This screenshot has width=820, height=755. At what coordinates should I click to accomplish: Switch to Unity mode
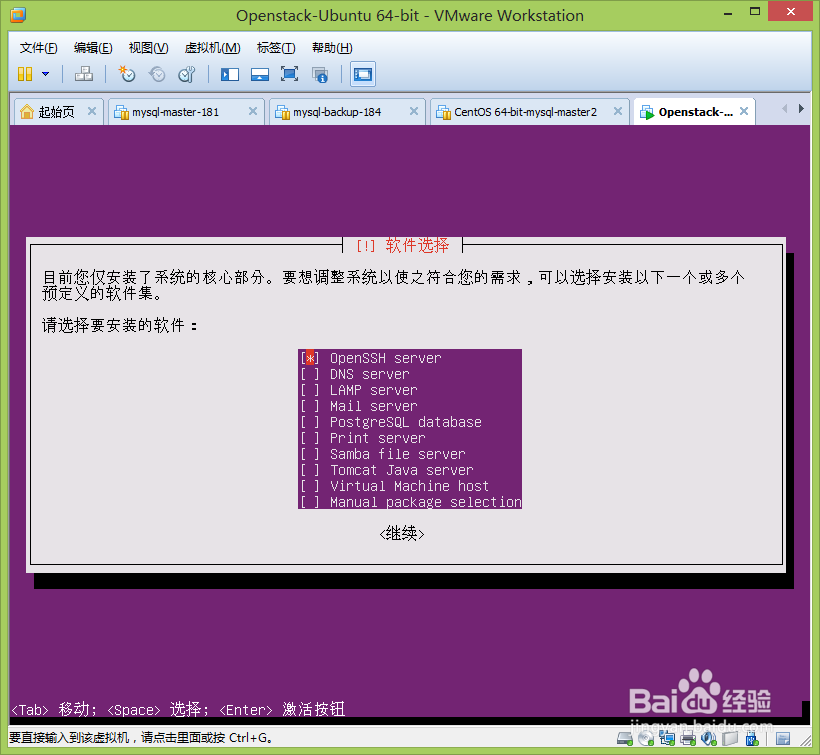click(x=318, y=74)
